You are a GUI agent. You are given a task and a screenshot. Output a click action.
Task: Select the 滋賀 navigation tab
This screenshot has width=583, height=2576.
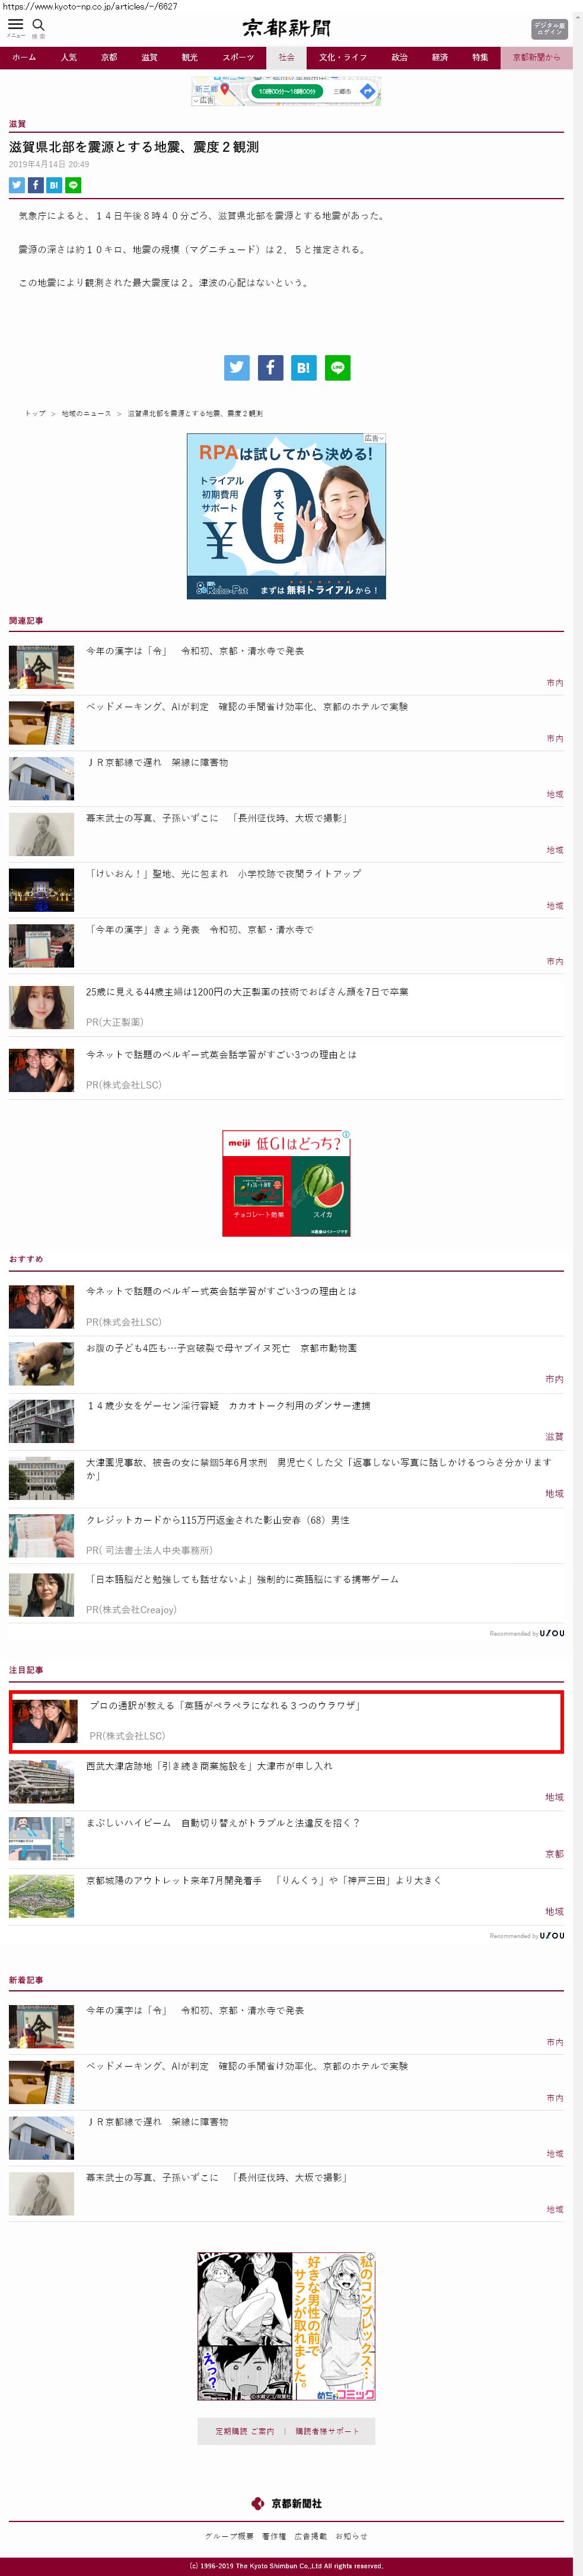[149, 57]
